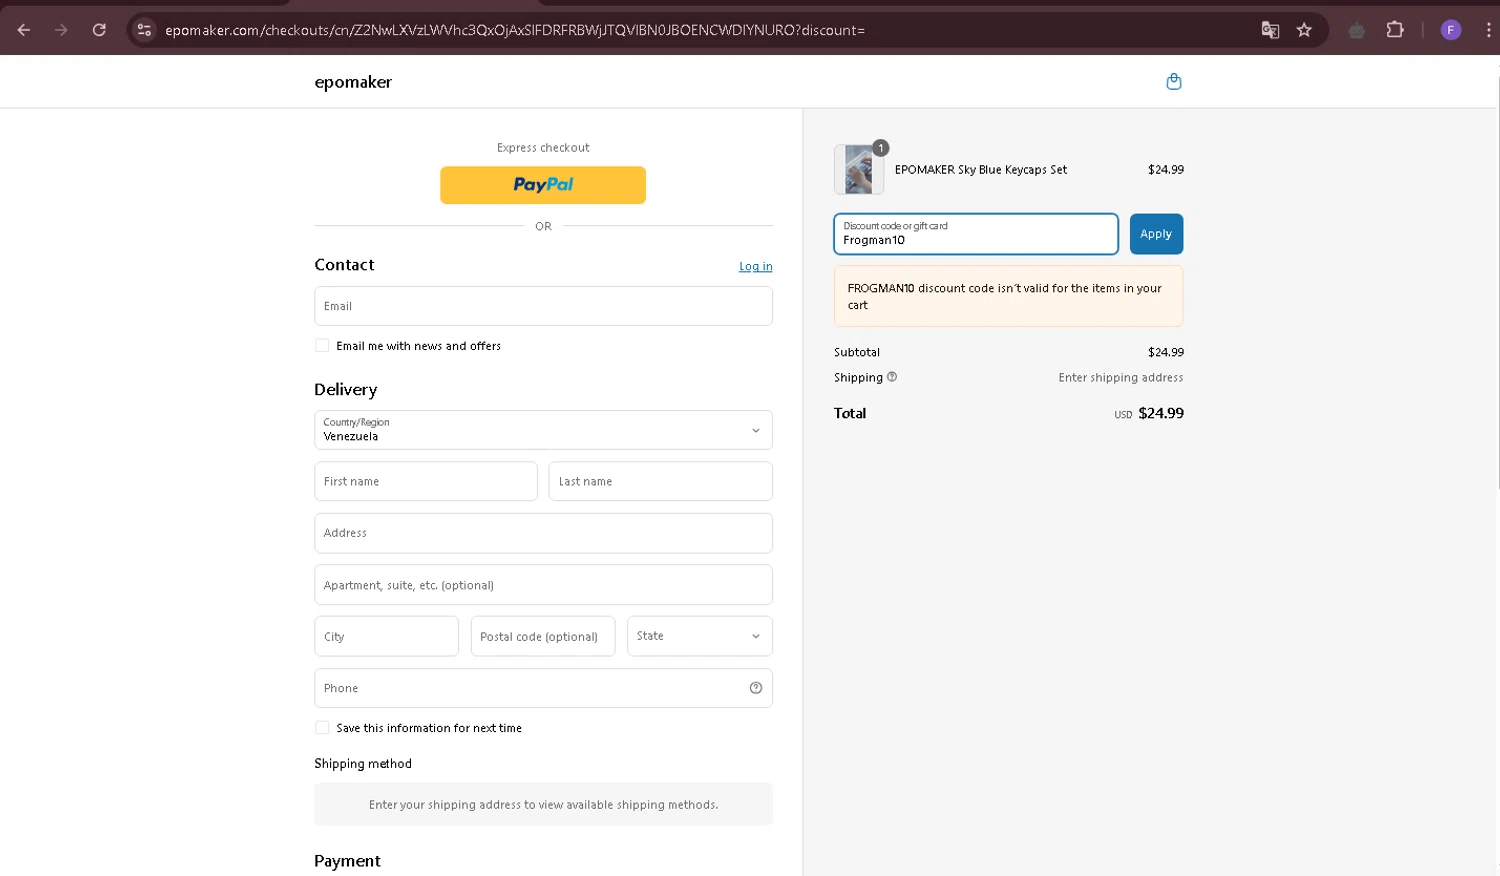Click into the Phone field
This screenshot has width=1500, height=876.
coord(543,688)
